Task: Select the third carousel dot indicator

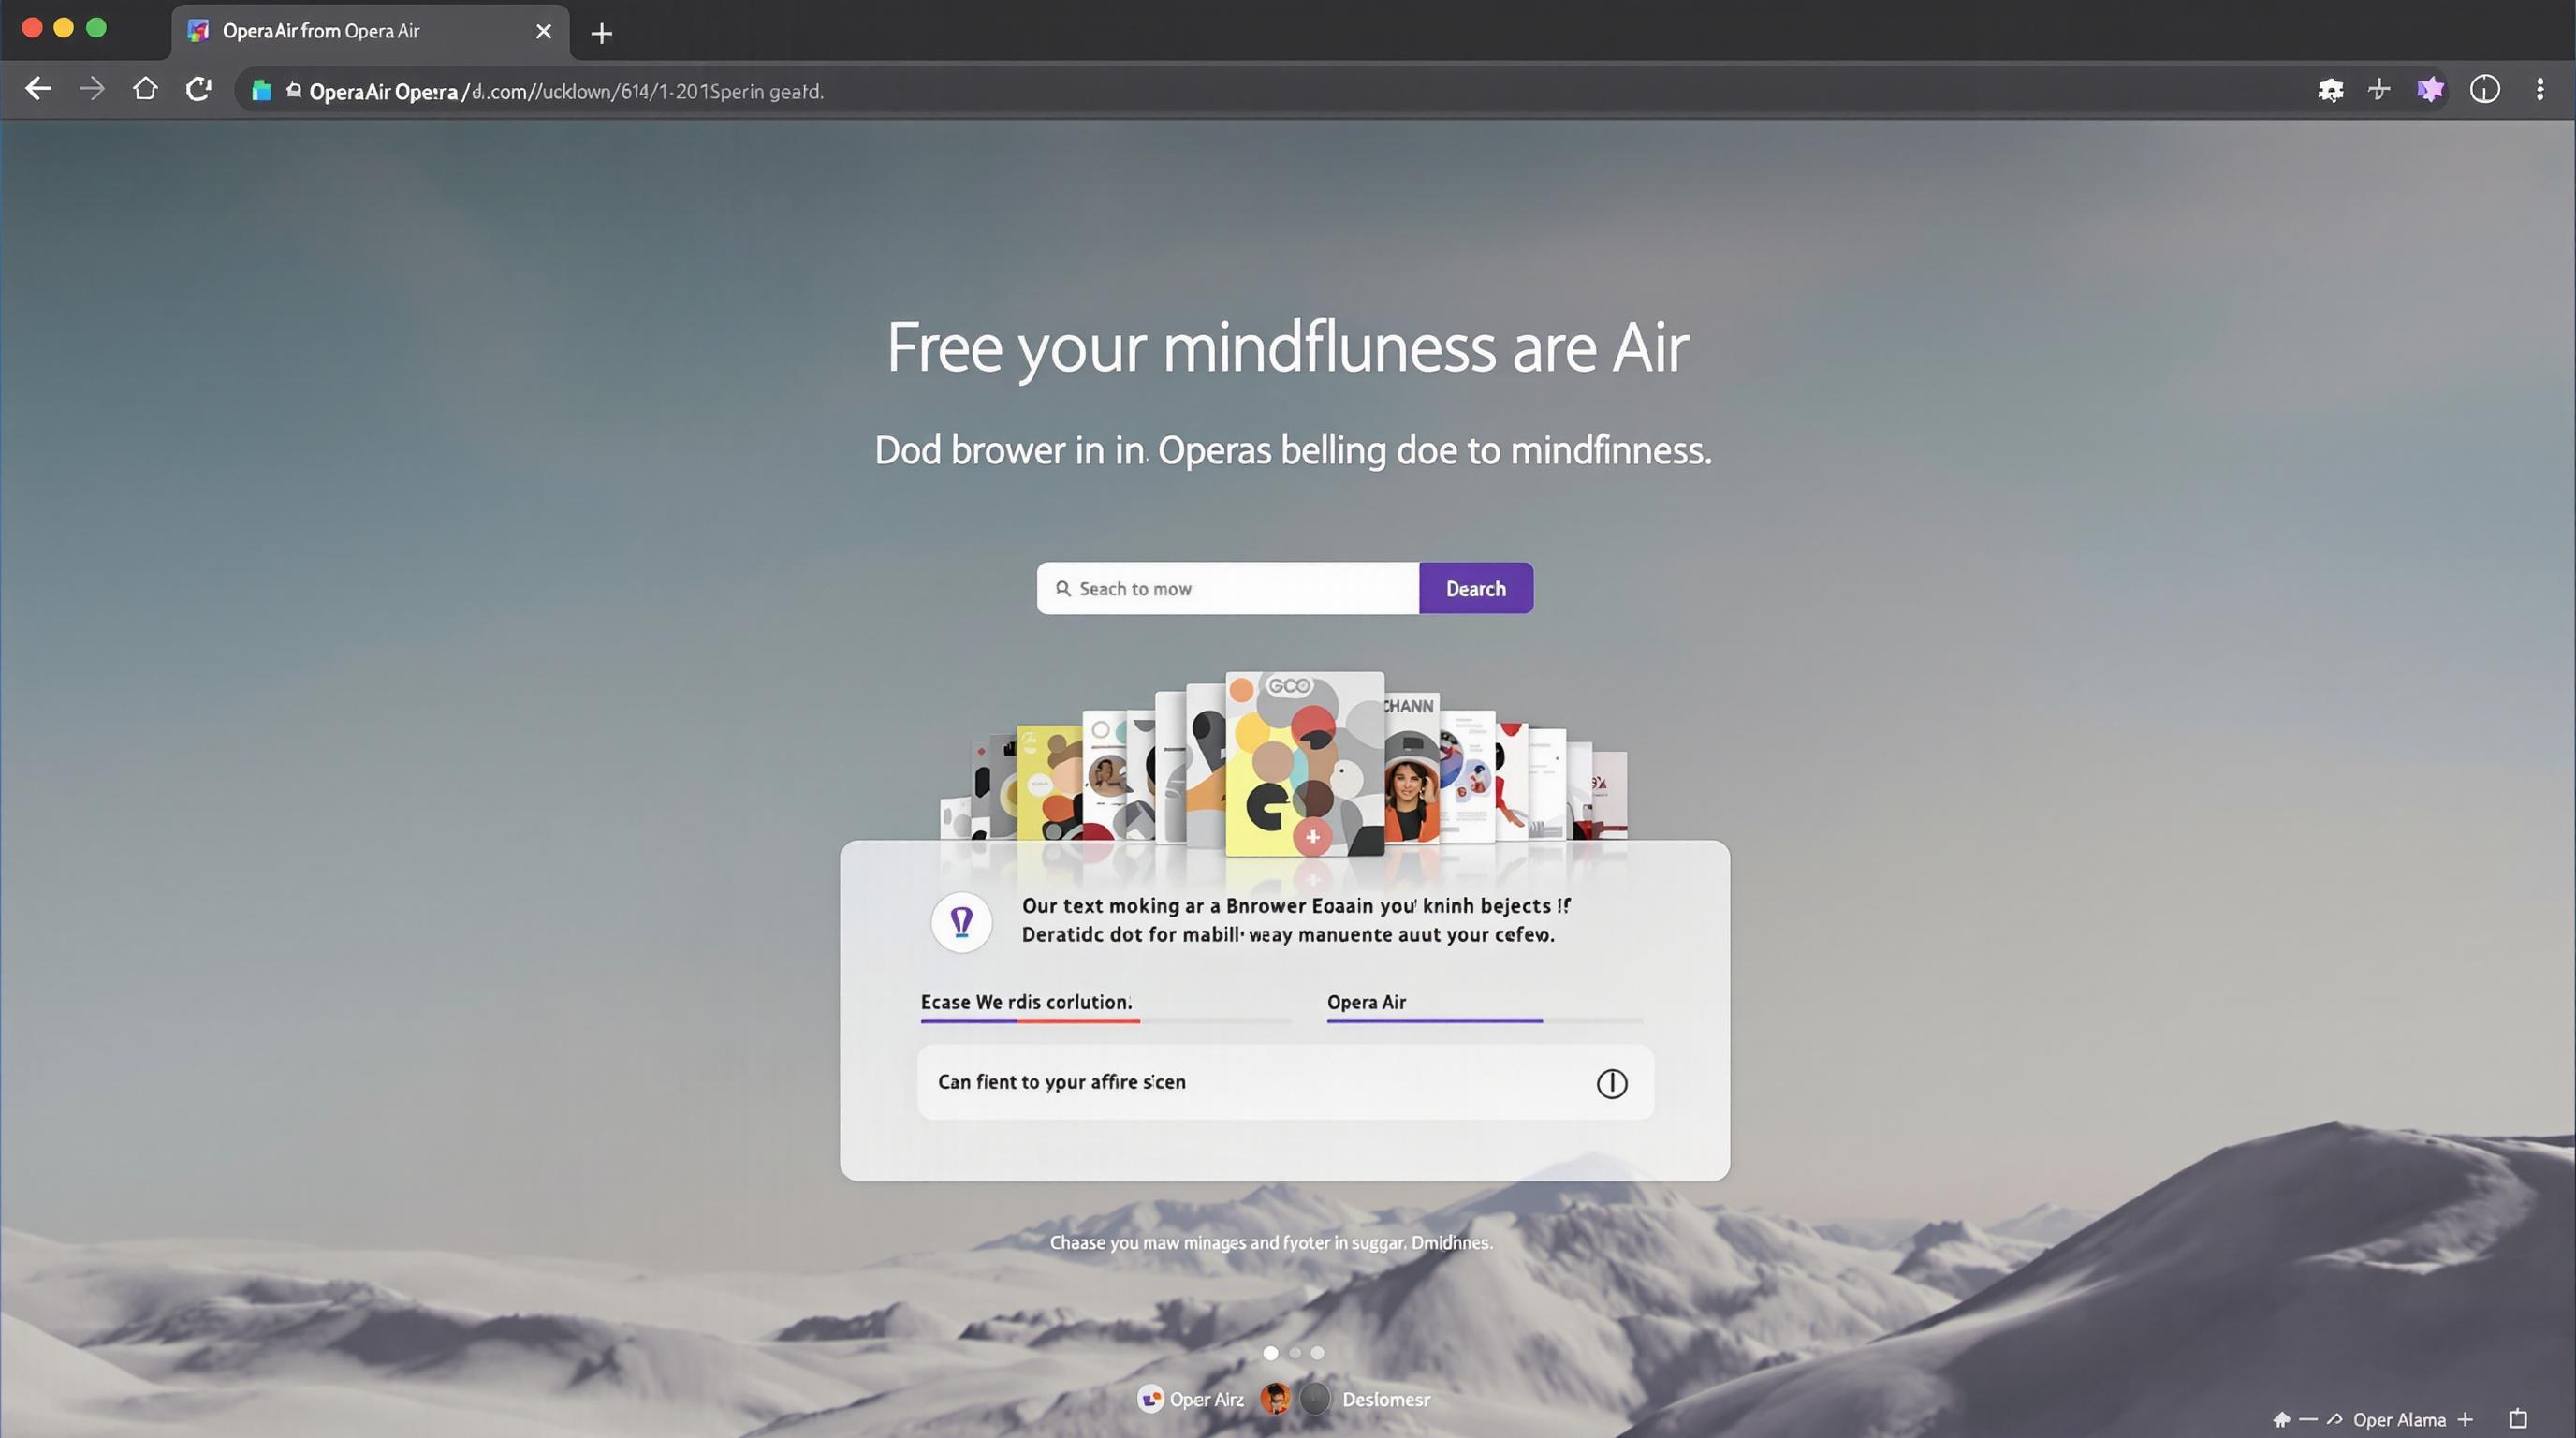Action: tap(1317, 1352)
